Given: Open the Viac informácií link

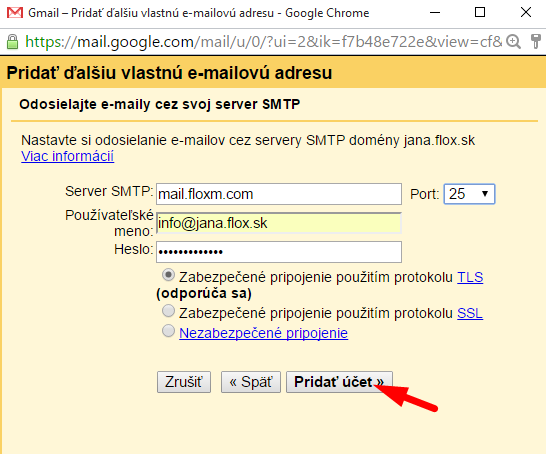Looking at the screenshot, I should [x=68, y=156].
